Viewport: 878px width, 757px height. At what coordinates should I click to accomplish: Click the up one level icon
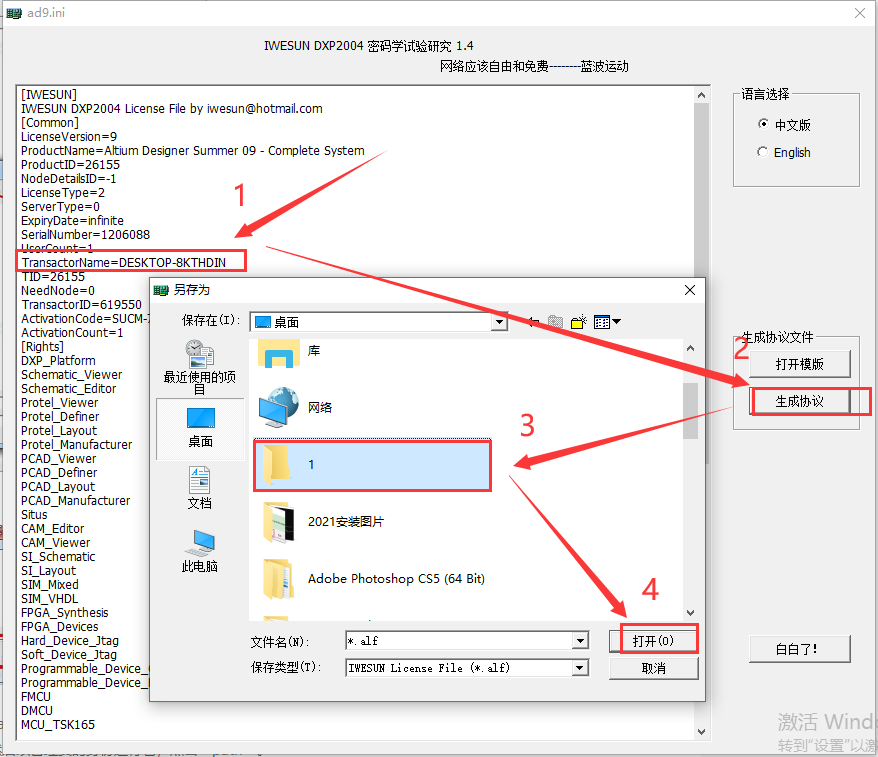pos(556,322)
